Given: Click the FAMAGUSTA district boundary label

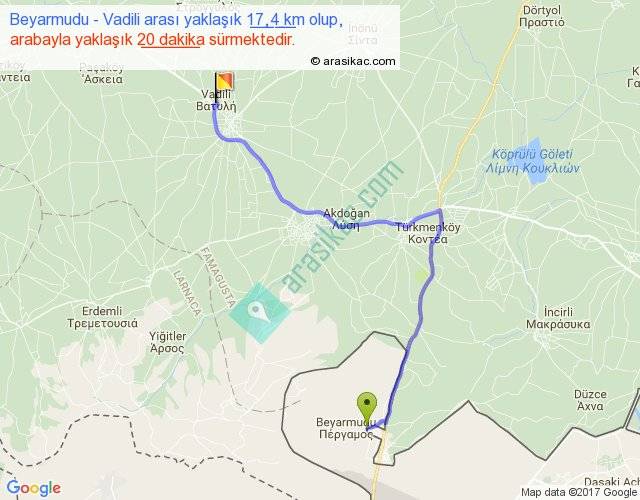Looking at the screenshot, I should click(217, 277).
